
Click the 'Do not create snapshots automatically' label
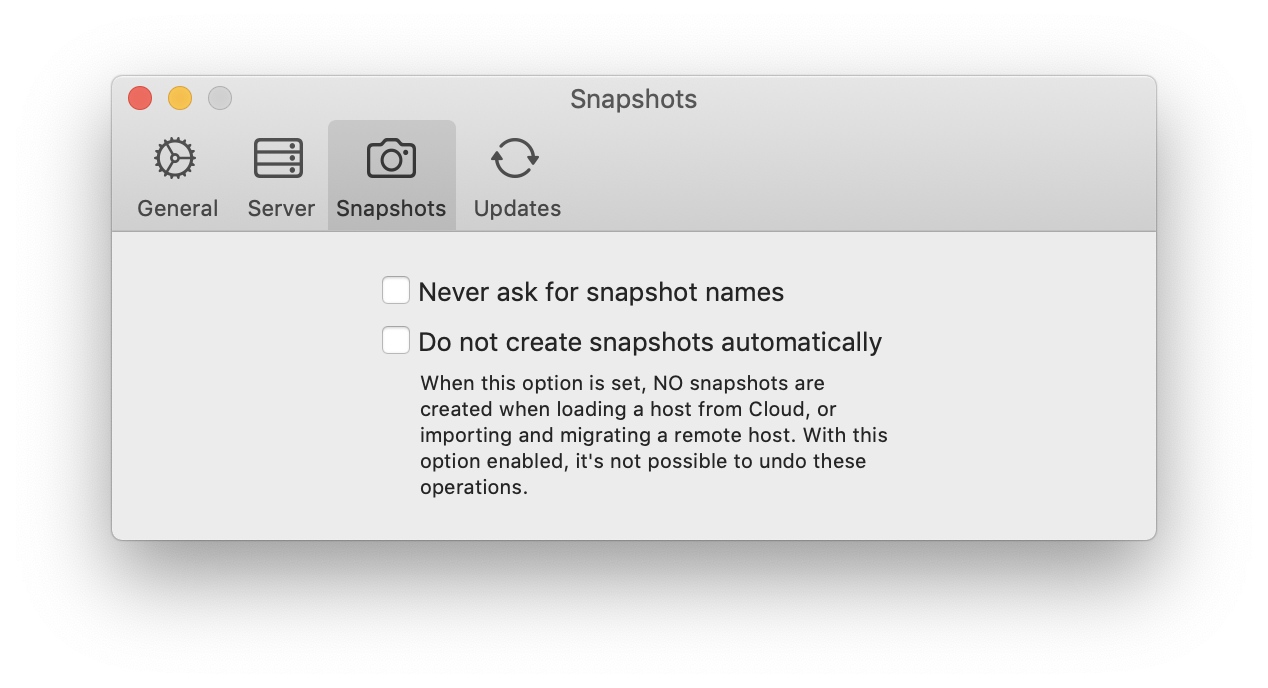650,341
